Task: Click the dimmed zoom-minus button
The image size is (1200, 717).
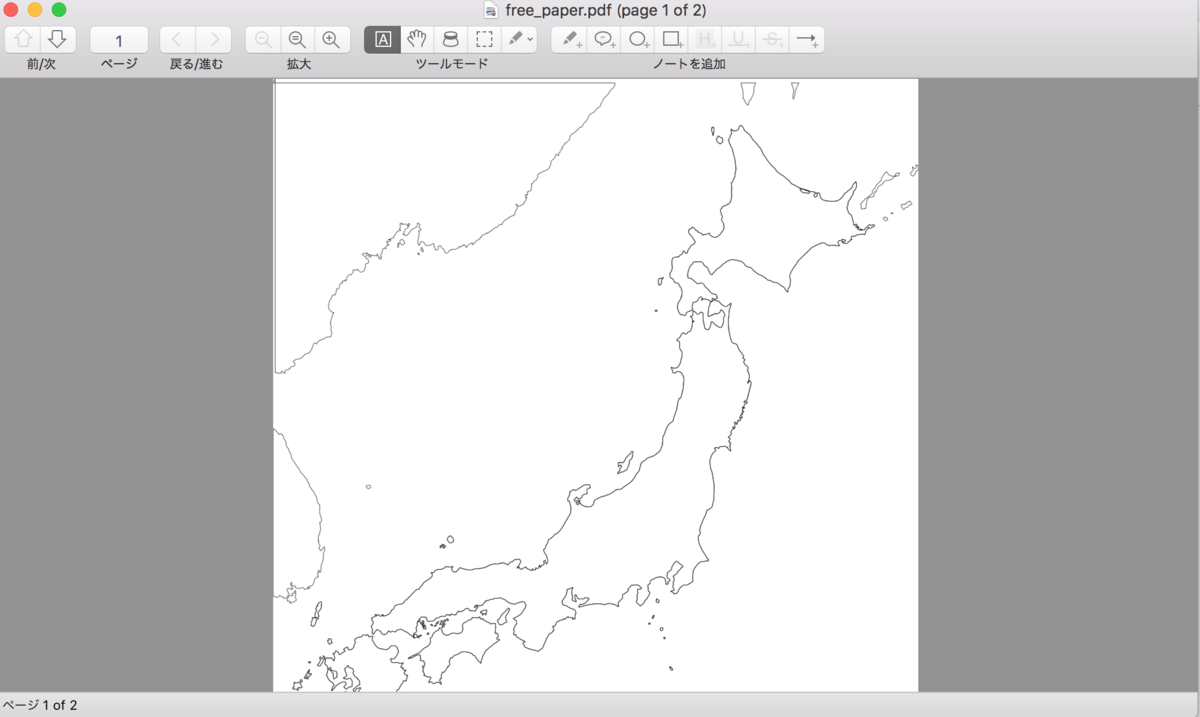Action: point(262,39)
